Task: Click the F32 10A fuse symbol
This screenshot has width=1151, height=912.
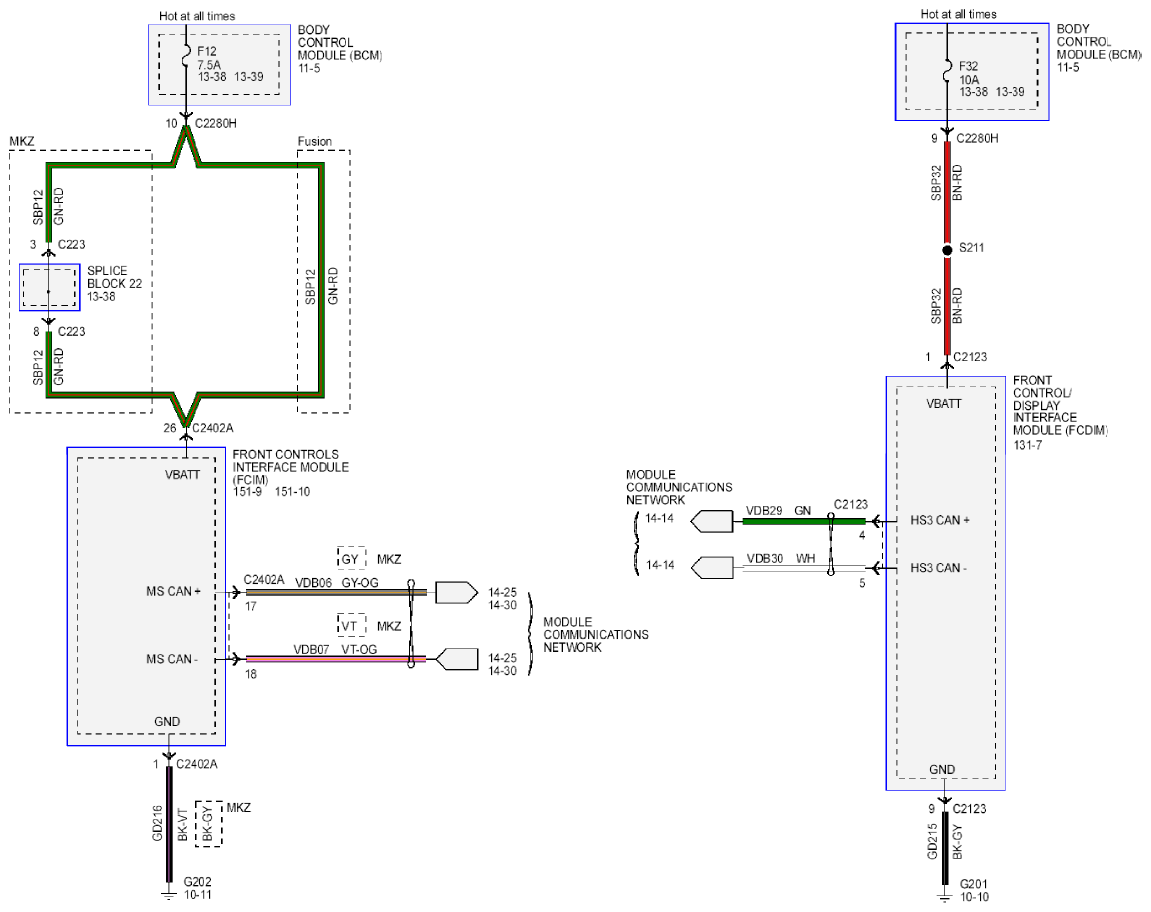Action: (x=948, y=69)
